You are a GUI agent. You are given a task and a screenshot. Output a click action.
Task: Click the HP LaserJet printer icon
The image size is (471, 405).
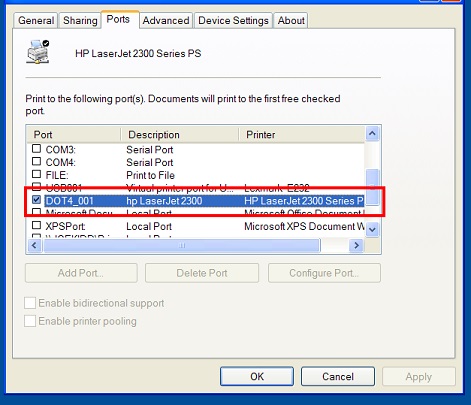coord(38,52)
